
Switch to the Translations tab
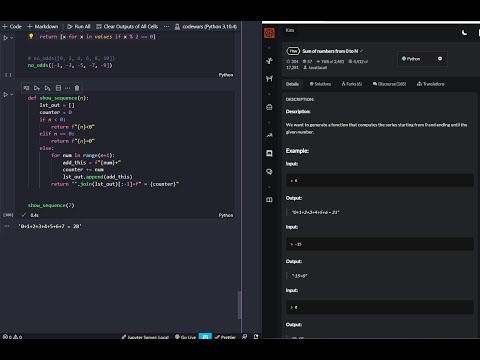[430, 84]
